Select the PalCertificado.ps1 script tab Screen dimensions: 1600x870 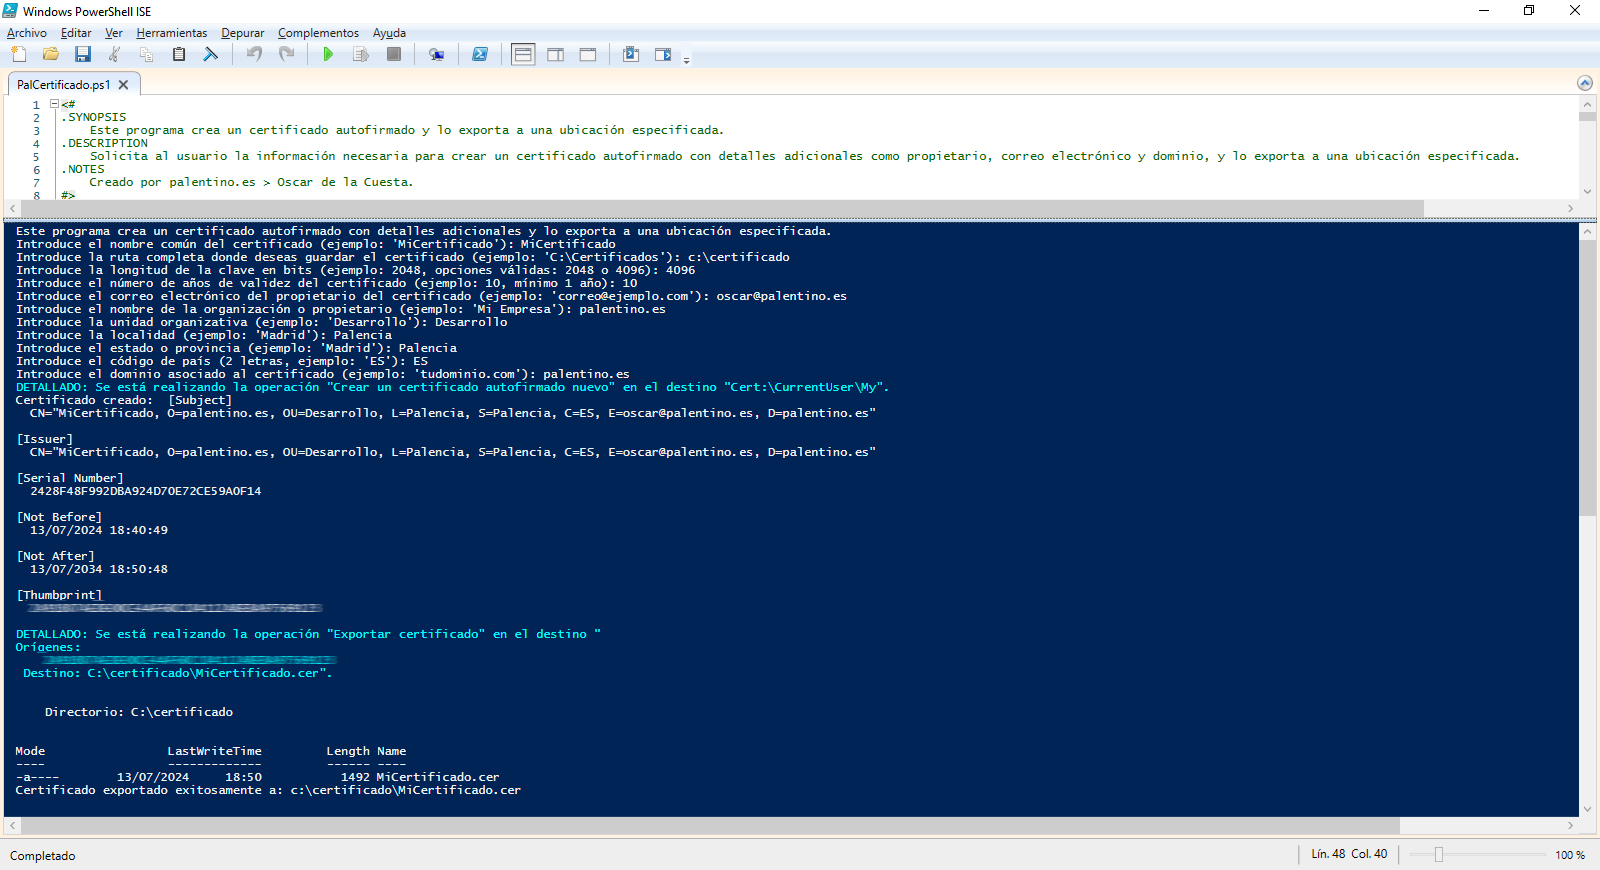(x=63, y=85)
